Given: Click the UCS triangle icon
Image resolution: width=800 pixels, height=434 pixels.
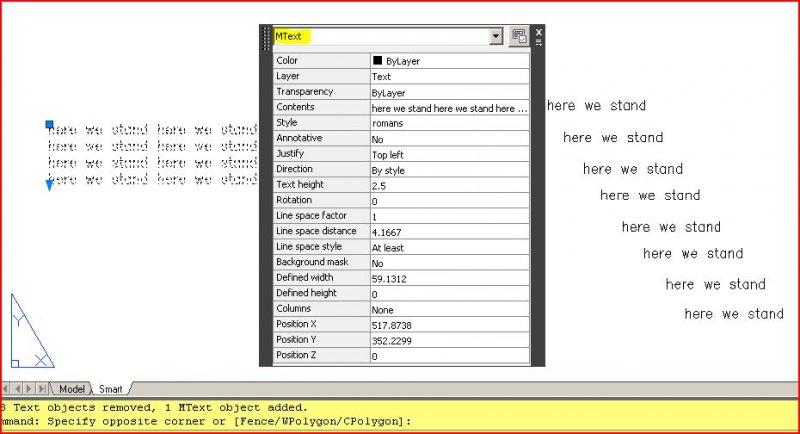Looking at the screenshot, I should tap(32, 330).
